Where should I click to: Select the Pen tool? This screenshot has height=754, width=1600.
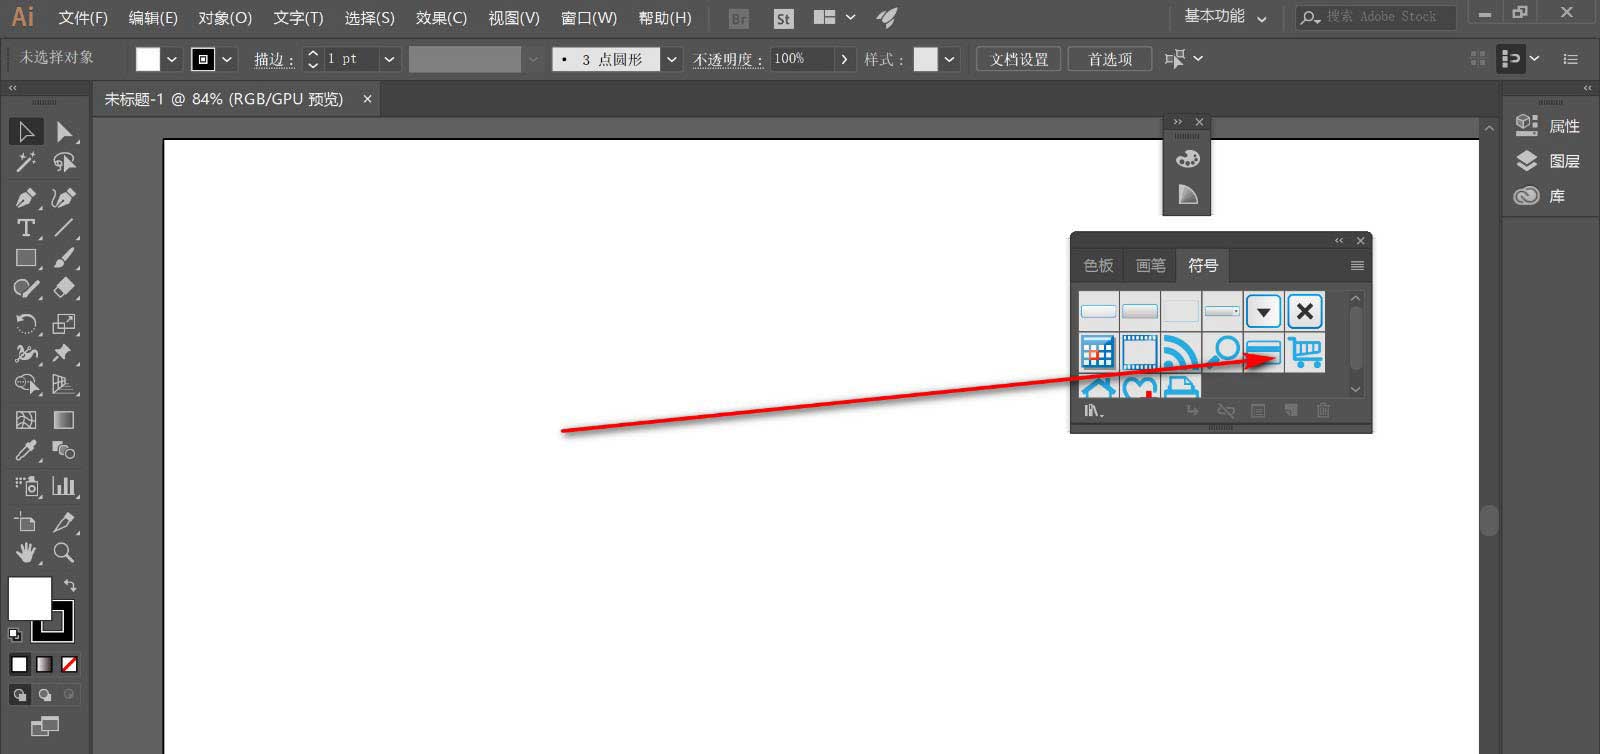click(26, 197)
